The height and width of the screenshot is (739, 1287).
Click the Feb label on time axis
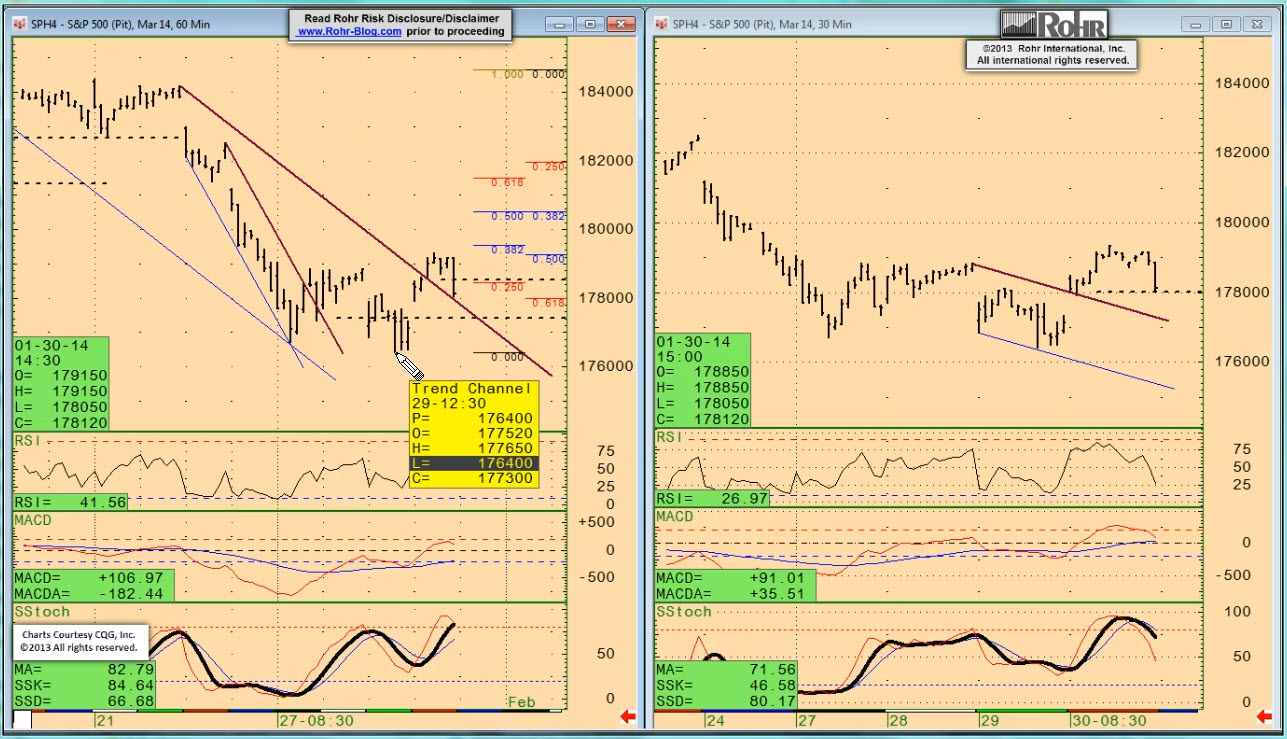521,702
